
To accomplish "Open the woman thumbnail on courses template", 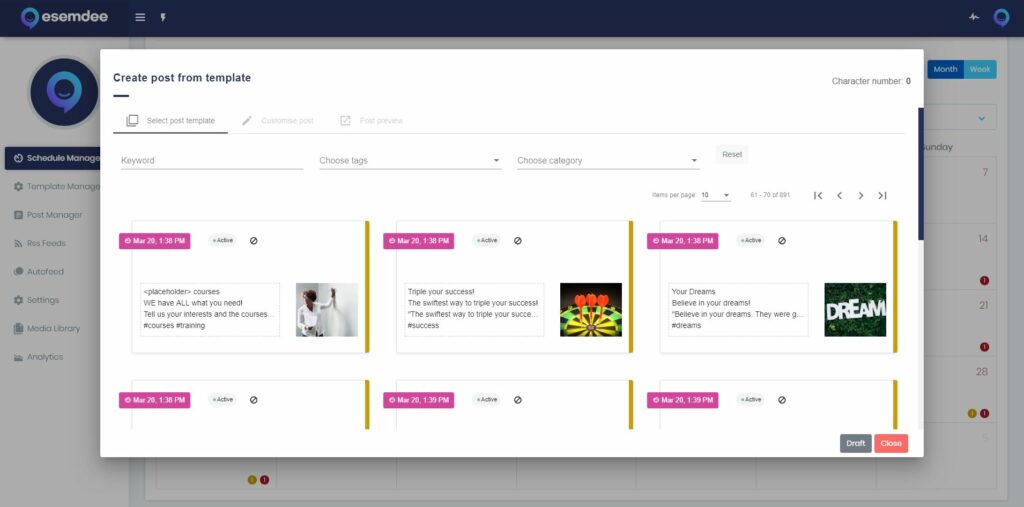I will click(x=327, y=310).
